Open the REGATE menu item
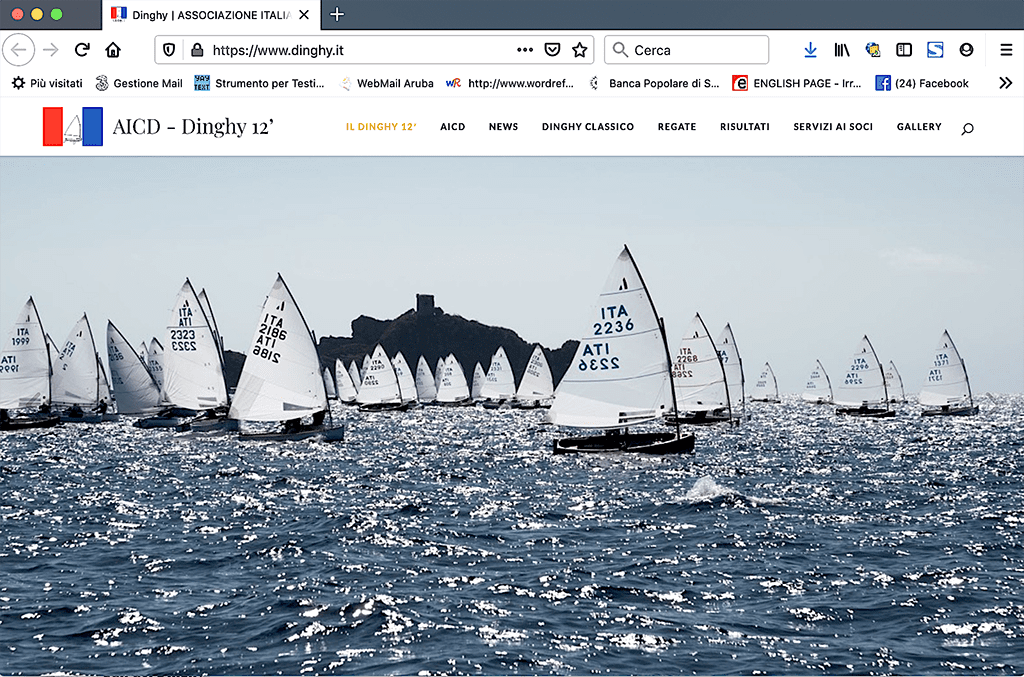1024x677 pixels. click(677, 127)
